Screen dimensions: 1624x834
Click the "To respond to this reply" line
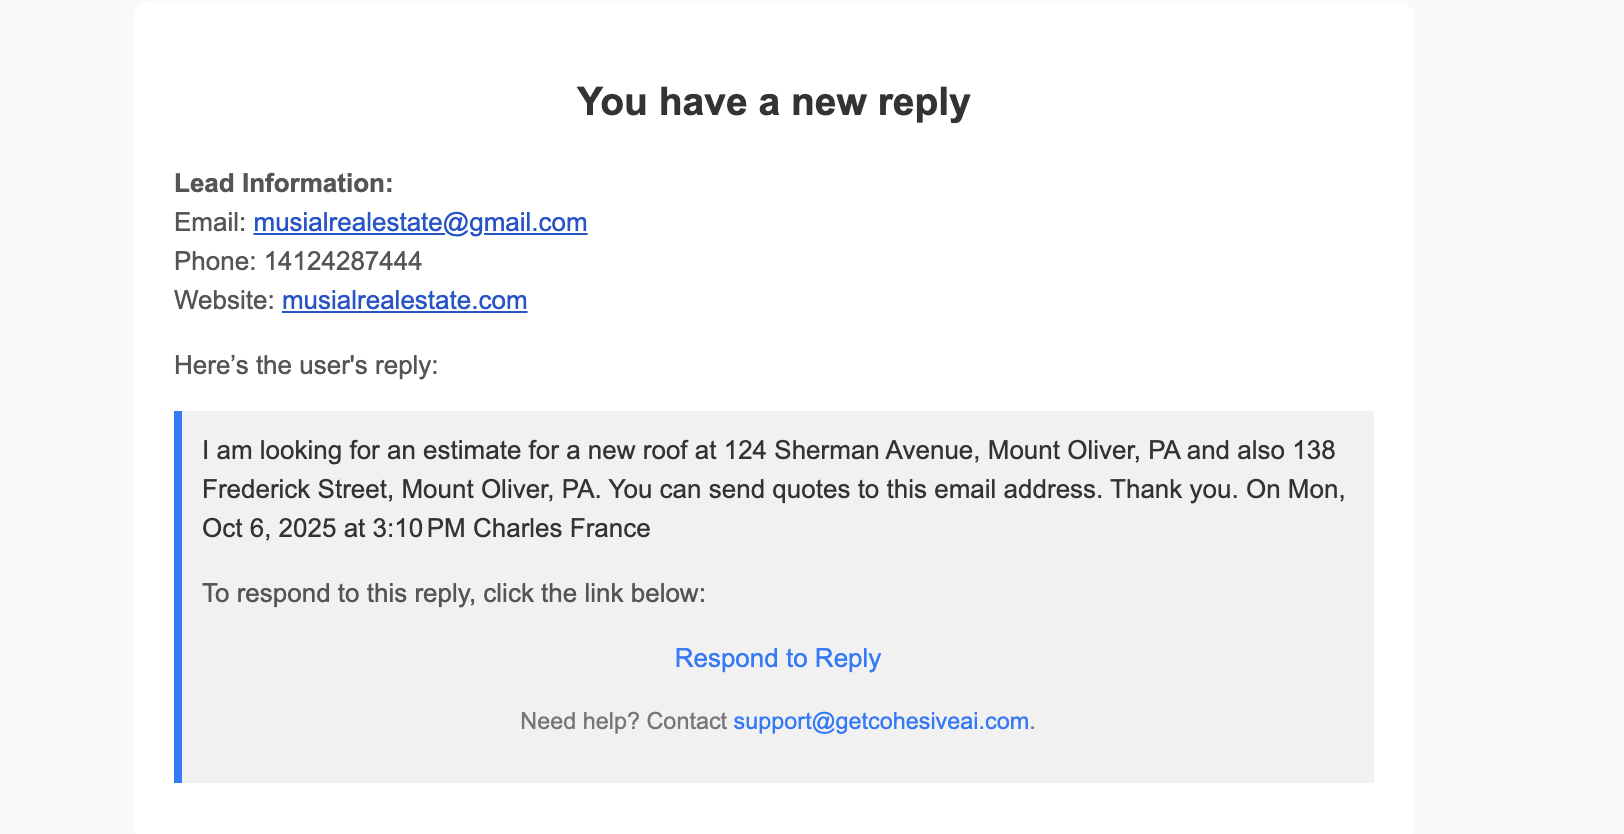tap(453, 593)
